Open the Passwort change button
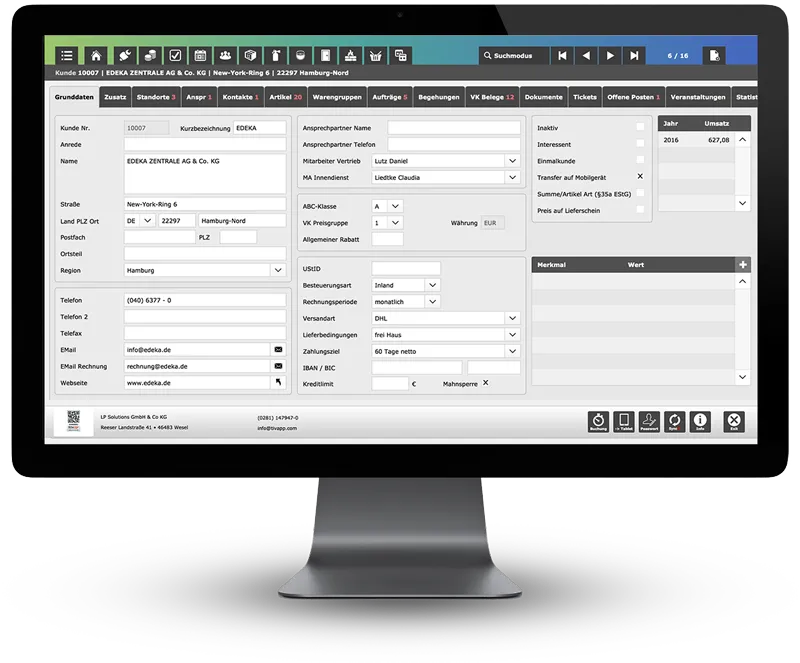The image size is (800, 663). tap(649, 422)
